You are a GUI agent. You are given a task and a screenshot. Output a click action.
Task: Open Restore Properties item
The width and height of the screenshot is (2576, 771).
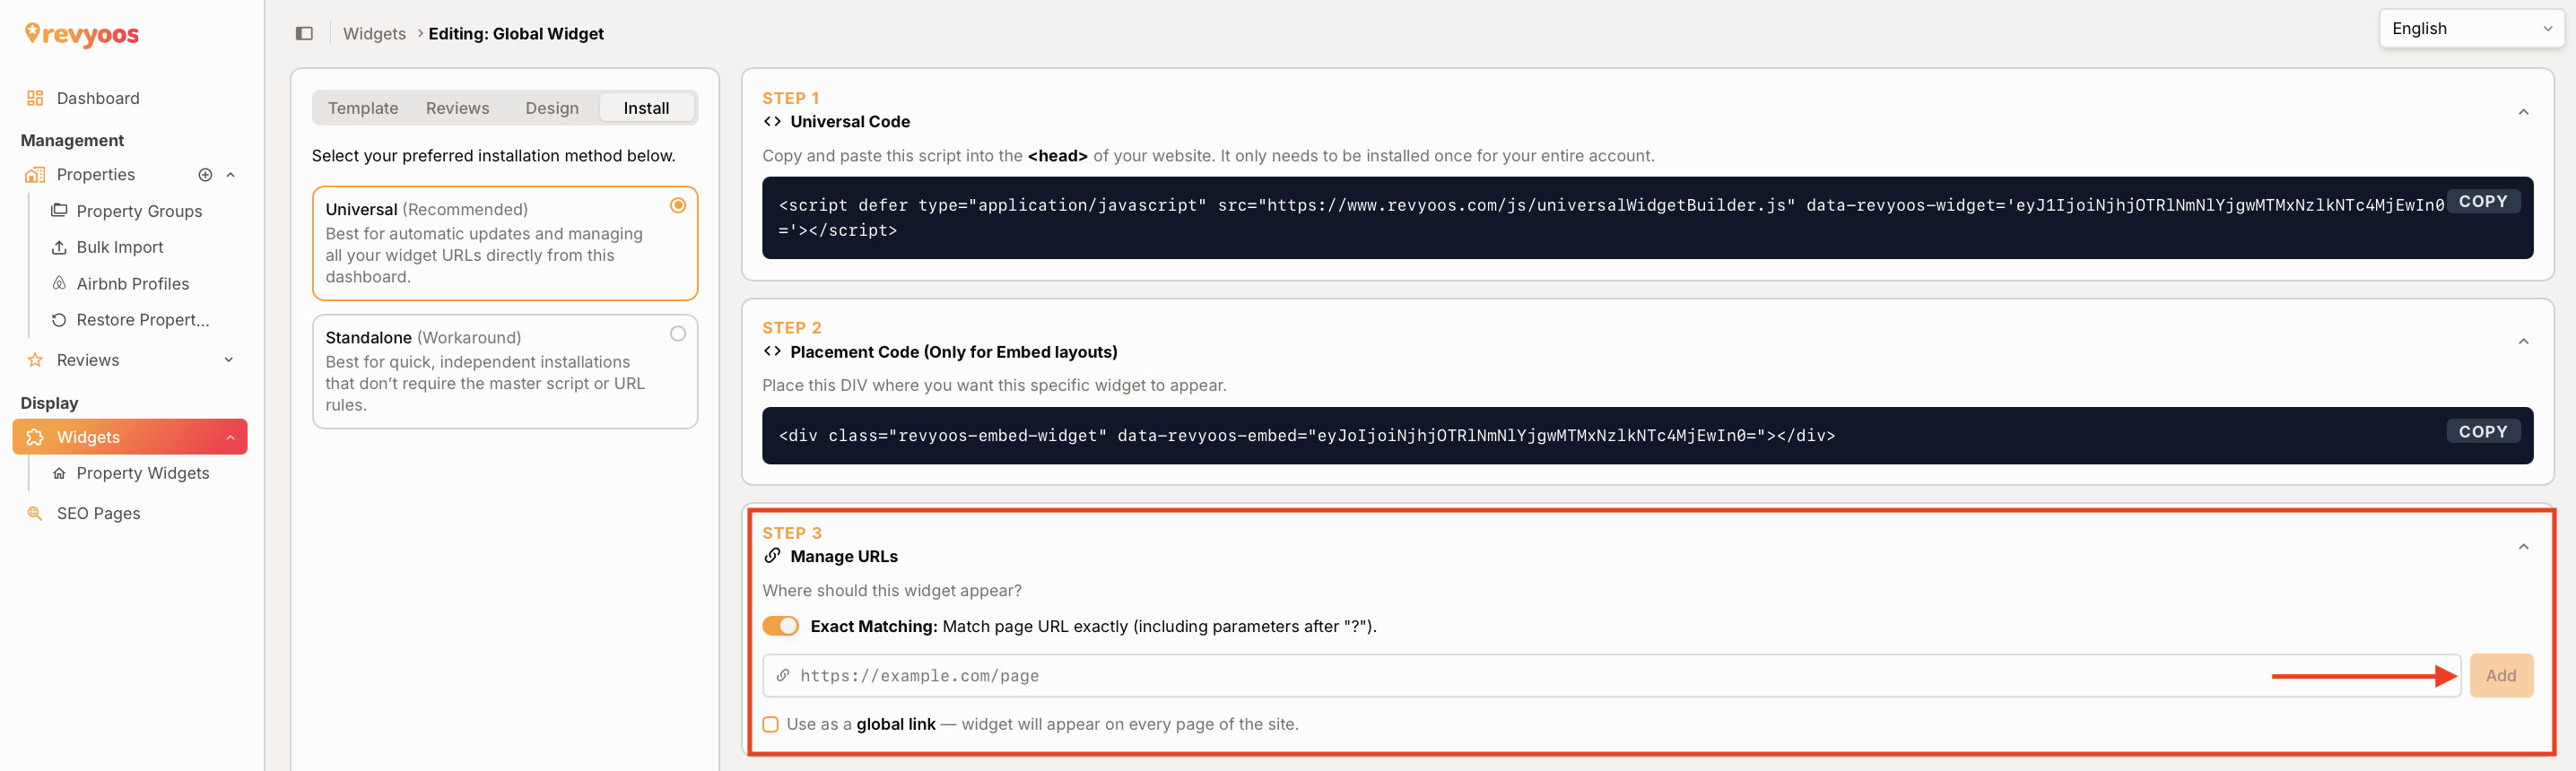point(143,320)
